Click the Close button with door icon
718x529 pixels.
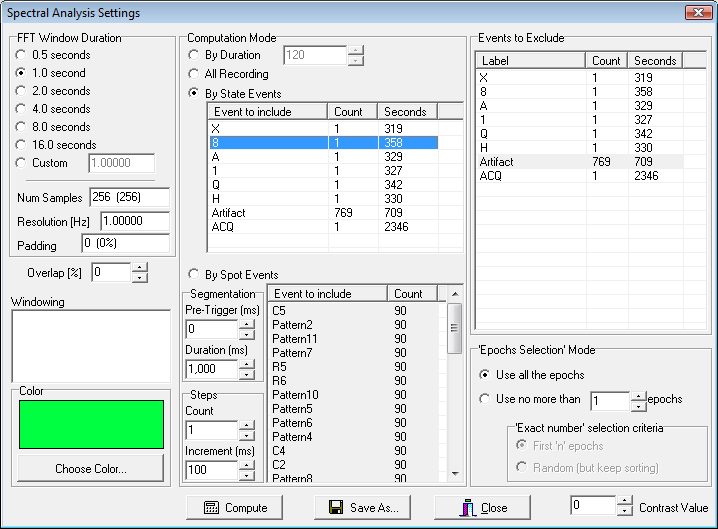point(482,507)
